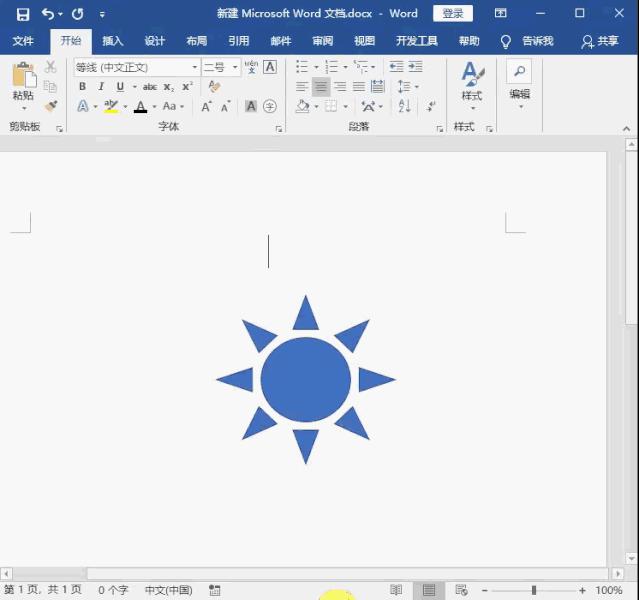This screenshot has height=600, width=639.
Task: Click Increase Indent icon
Action: coord(415,66)
